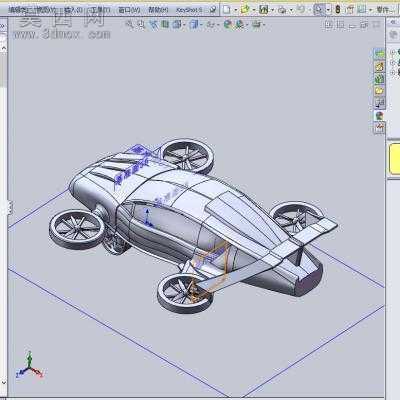The image size is (400, 400).
Task: Click the pin icon after KeyShot 5
Action: coord(213,10)
